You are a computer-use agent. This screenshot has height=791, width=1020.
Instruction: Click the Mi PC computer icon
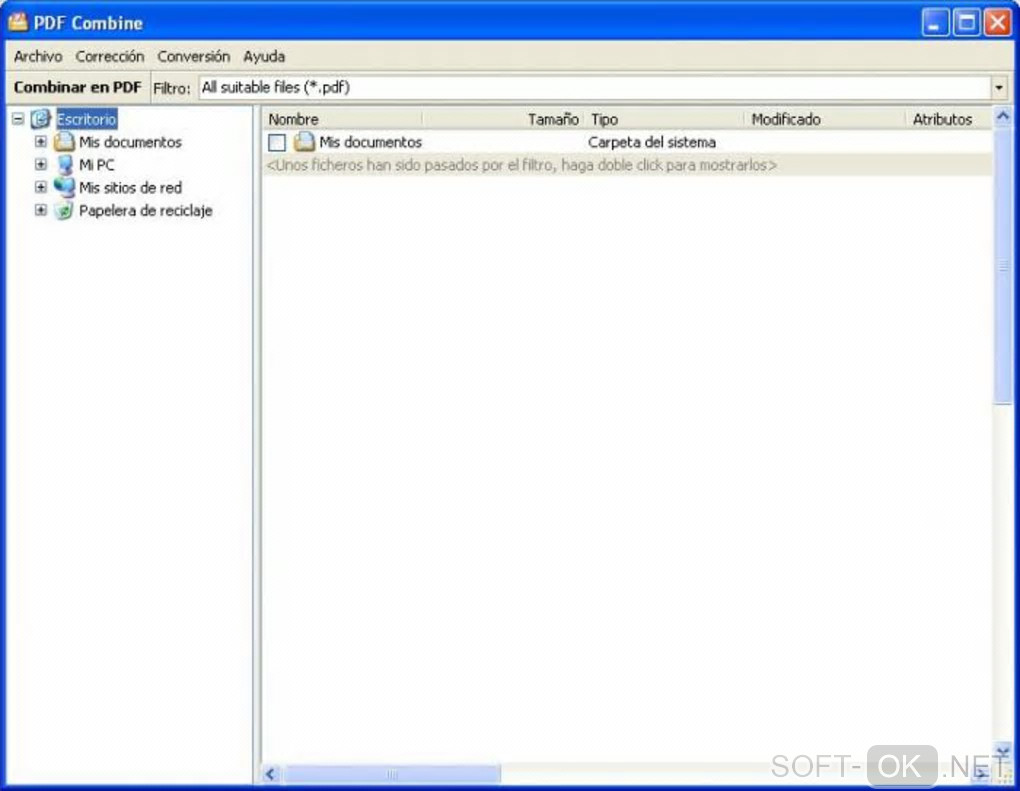(64, 164)
